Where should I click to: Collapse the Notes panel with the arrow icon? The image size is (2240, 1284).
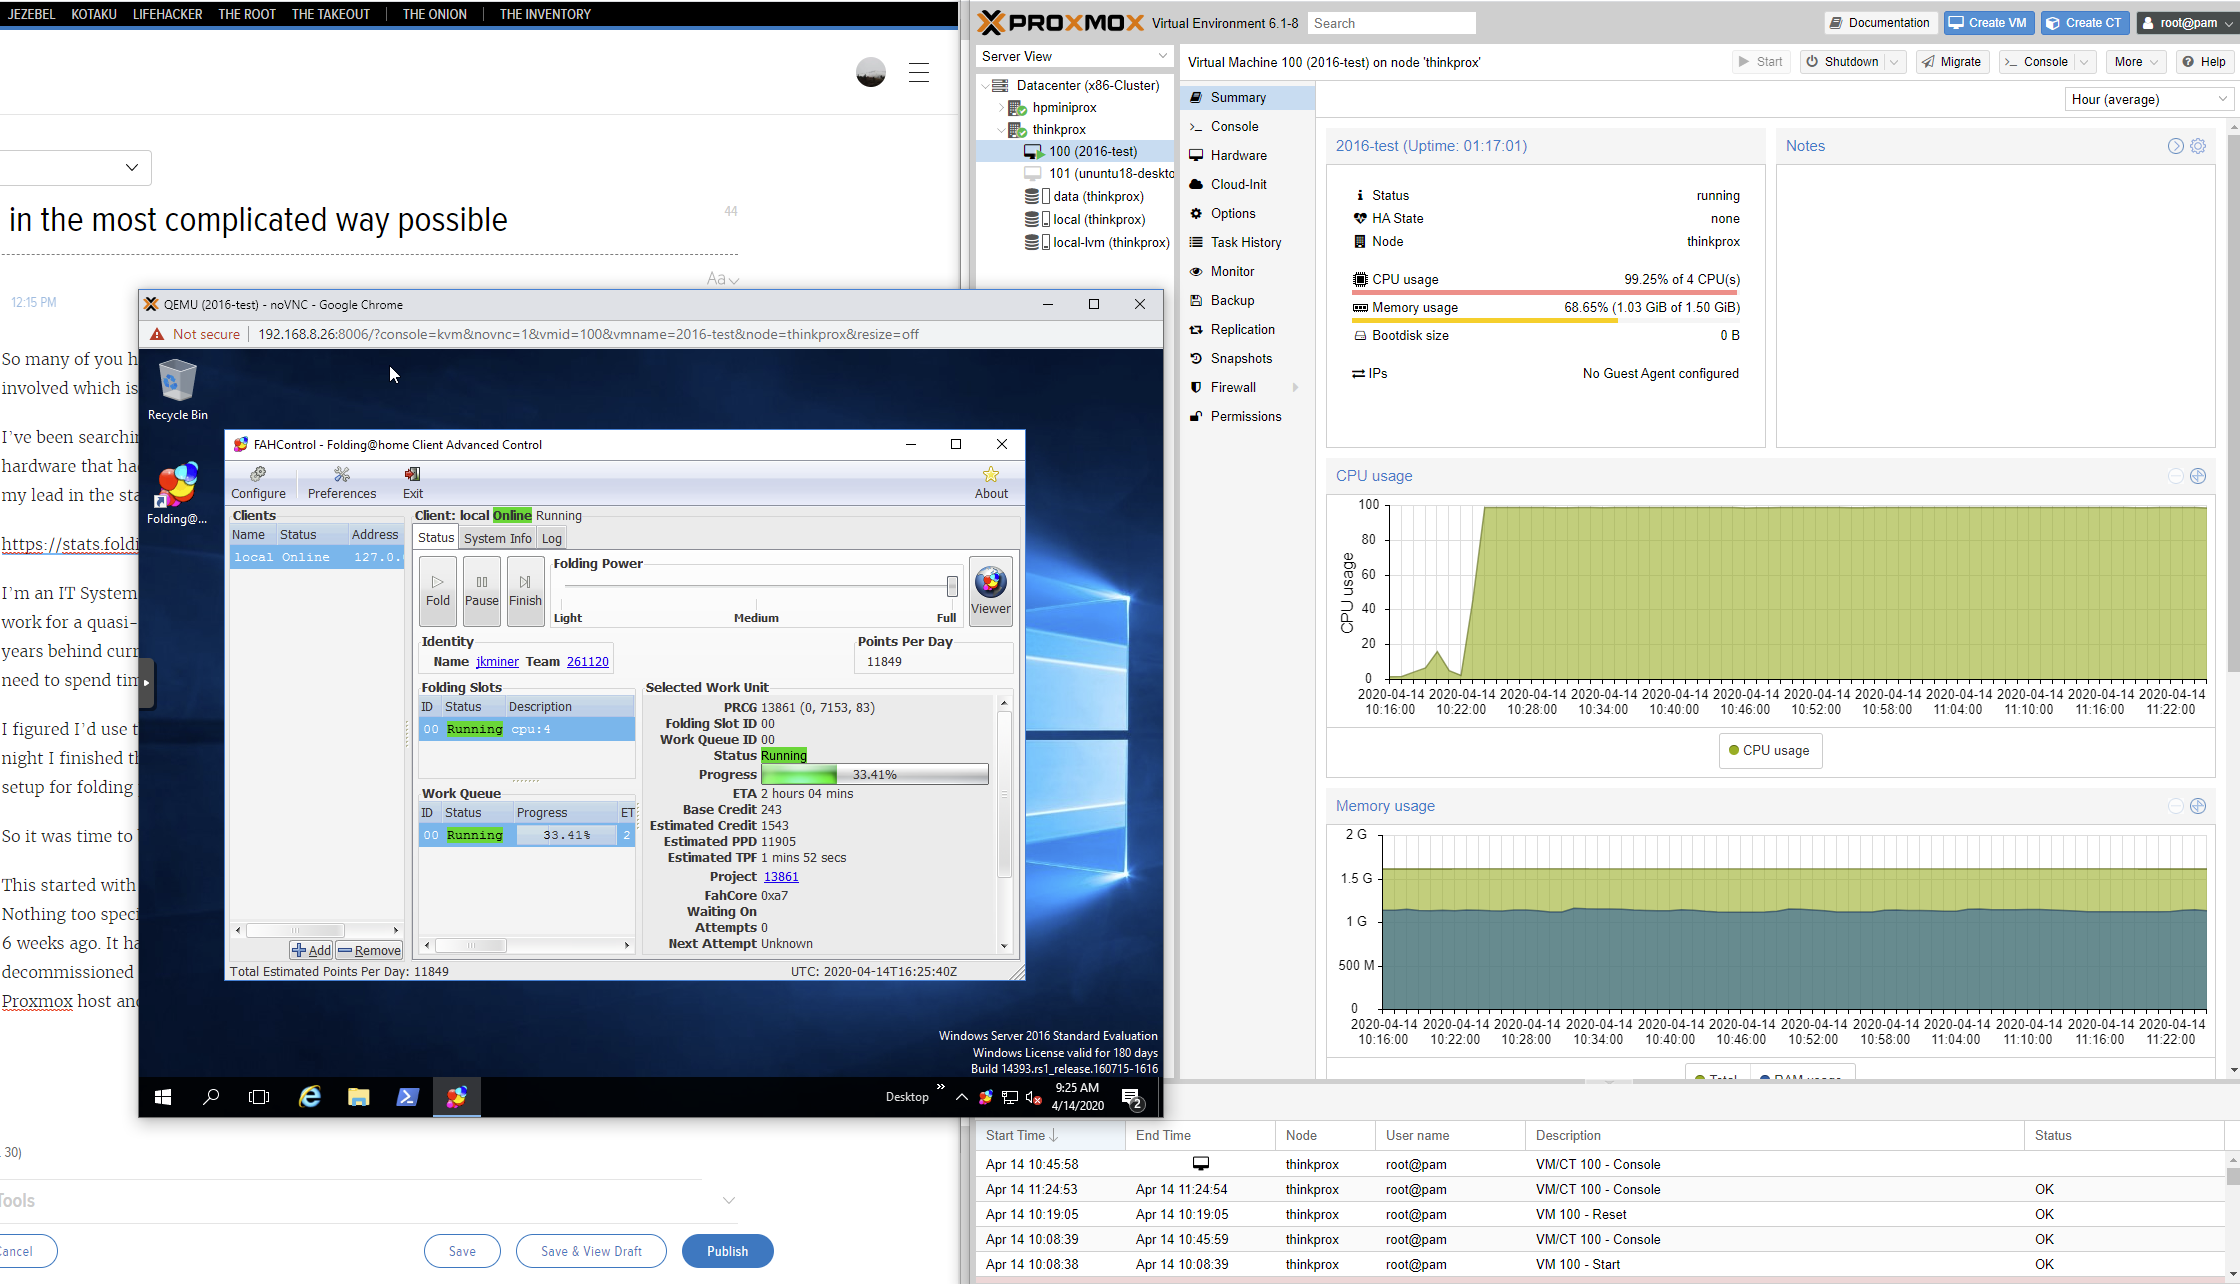[2175, 146]
